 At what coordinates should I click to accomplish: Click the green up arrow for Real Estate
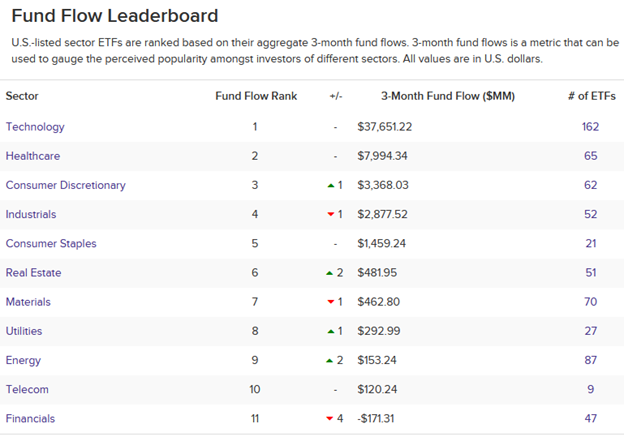coord(329,273)
